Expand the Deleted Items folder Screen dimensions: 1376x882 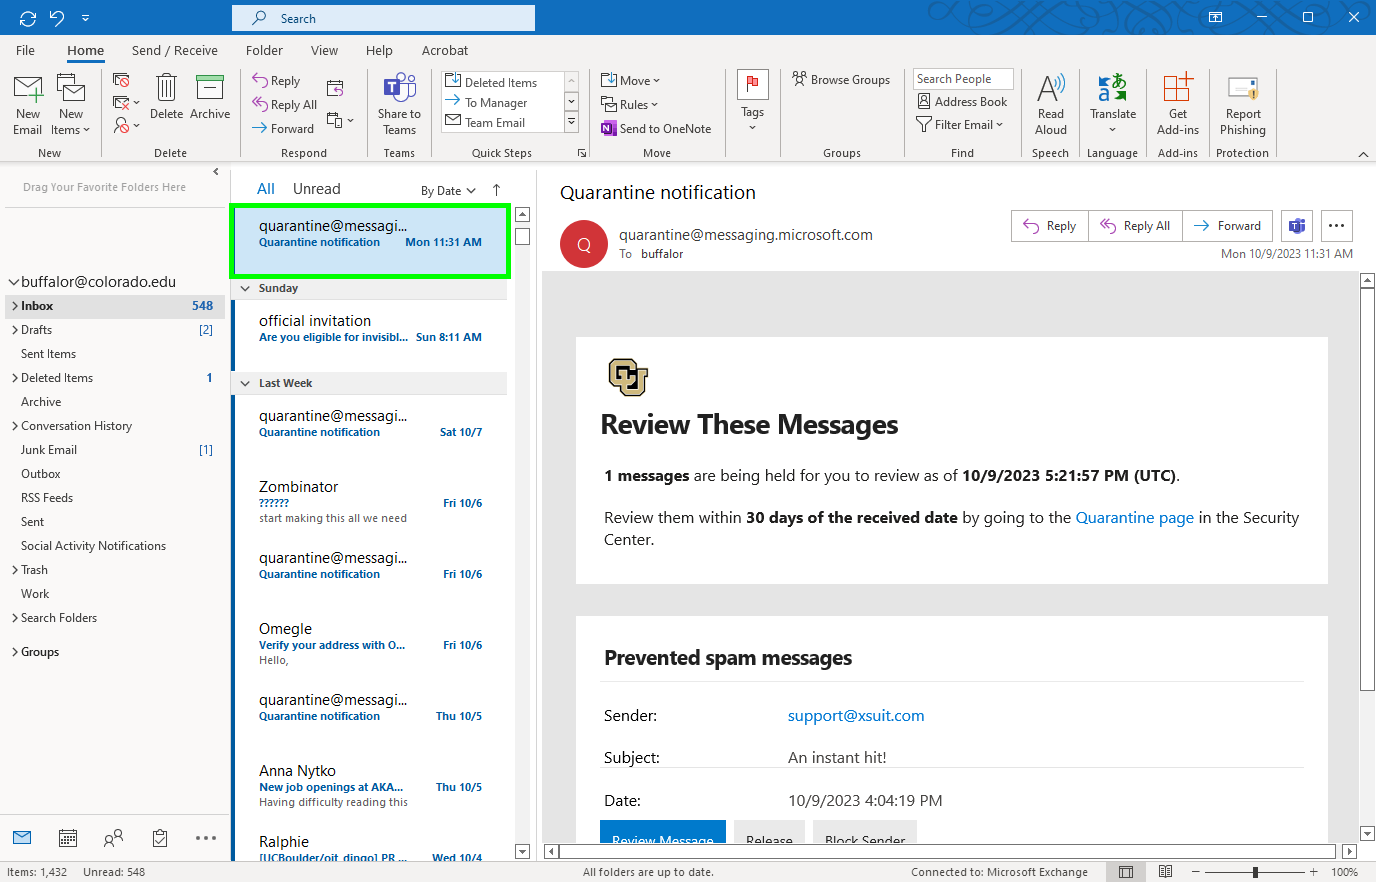(x=14, y=378)
